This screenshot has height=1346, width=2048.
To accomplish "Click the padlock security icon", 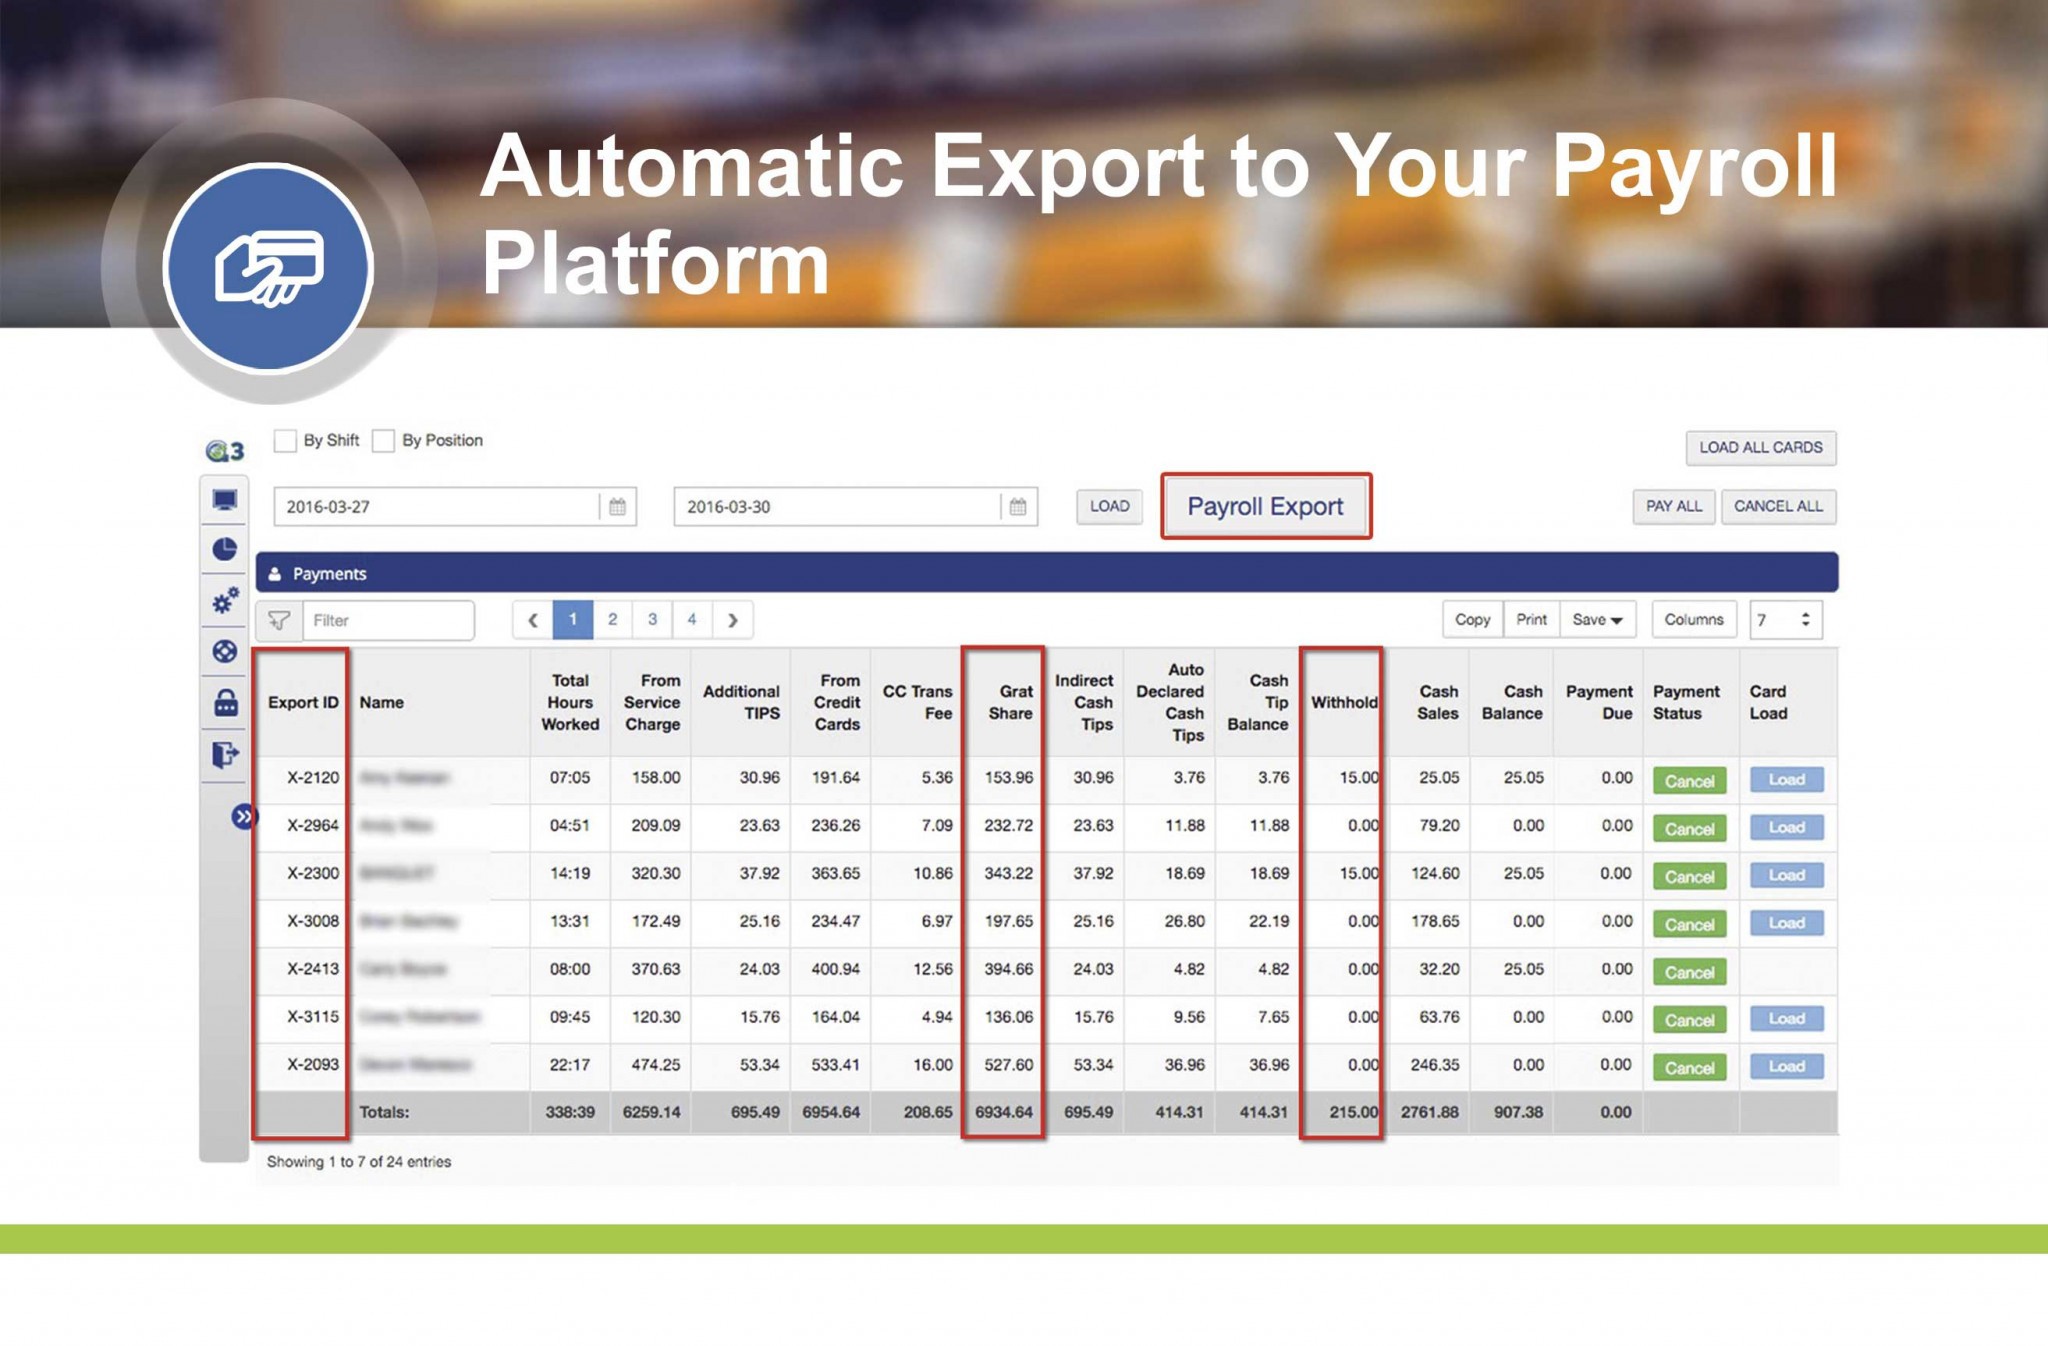I will click(x=226, y=703).
